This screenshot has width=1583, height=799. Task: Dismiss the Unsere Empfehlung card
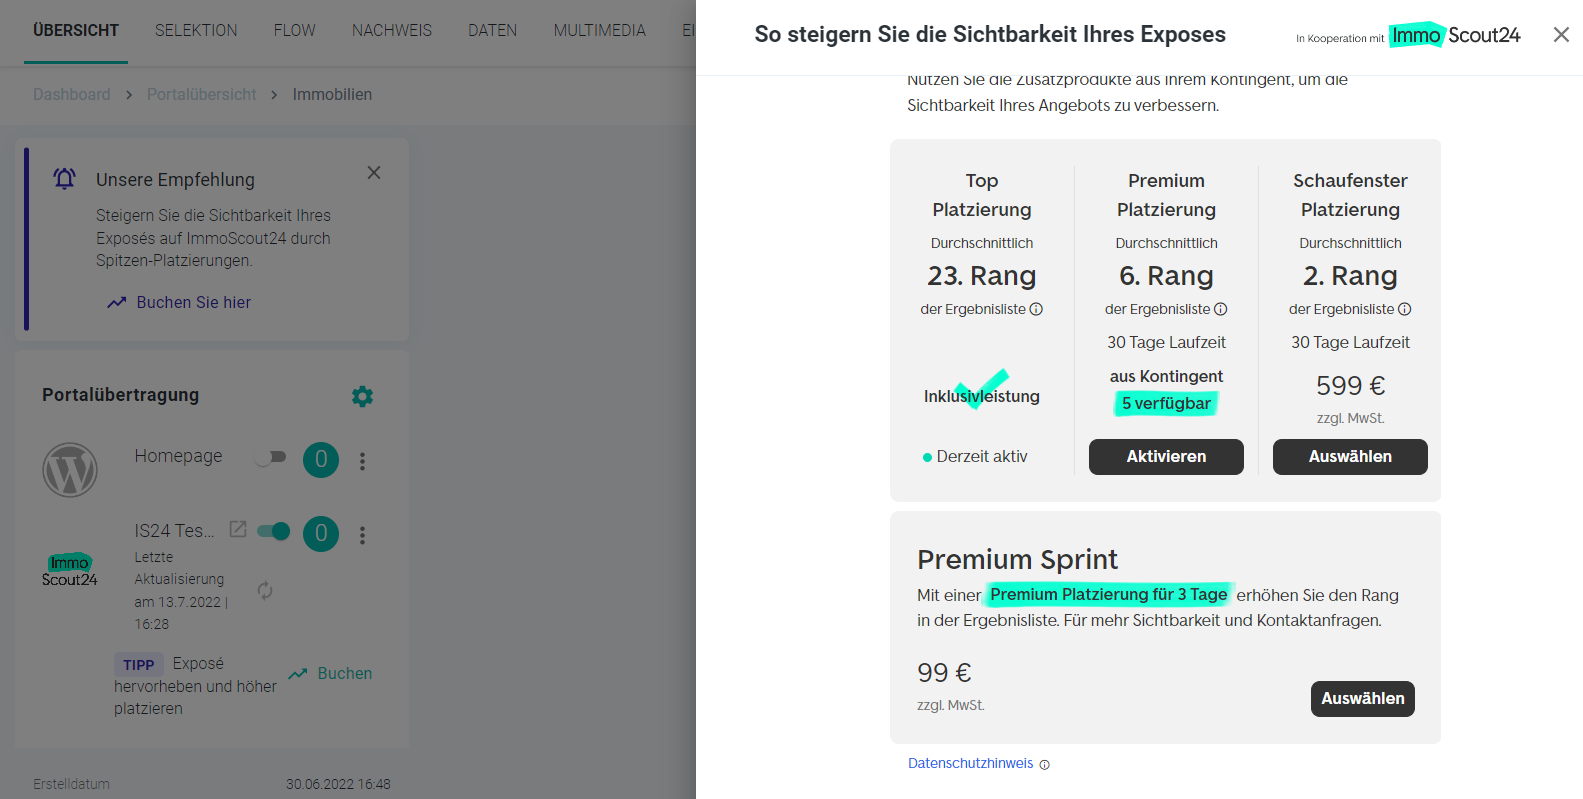tap(374, 173)
